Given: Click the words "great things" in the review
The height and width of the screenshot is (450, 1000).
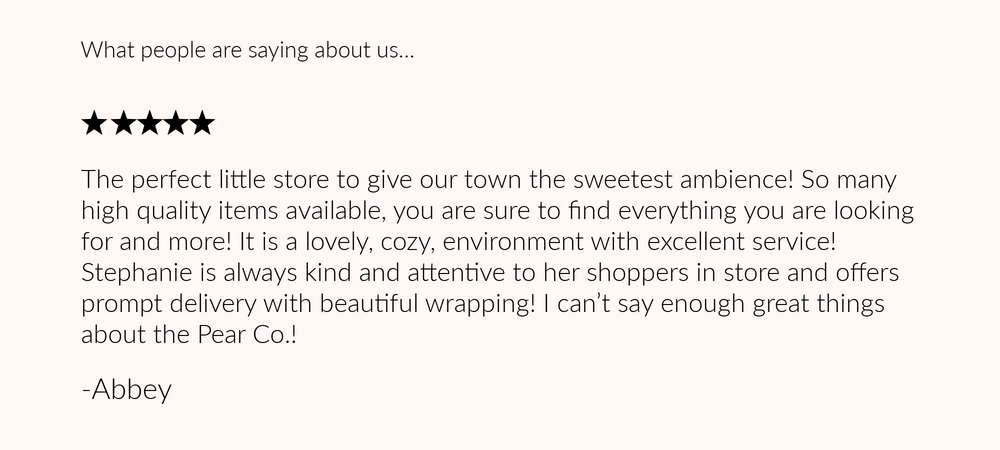Looking at the screenshot, I should [818, 304].
